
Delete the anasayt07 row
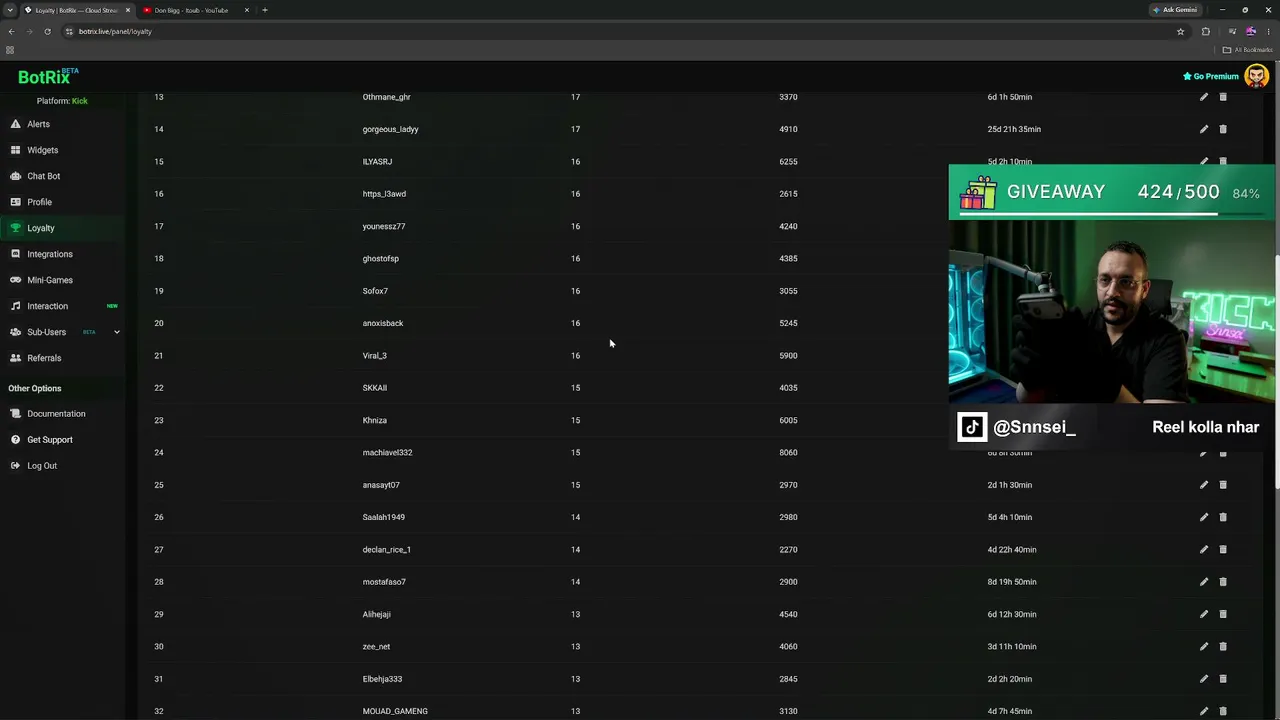click(1223, 485)
